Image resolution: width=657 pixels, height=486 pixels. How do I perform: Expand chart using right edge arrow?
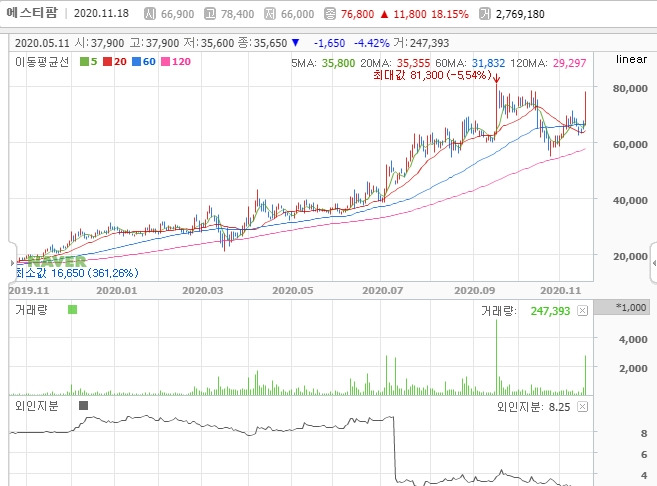point(654,263)
